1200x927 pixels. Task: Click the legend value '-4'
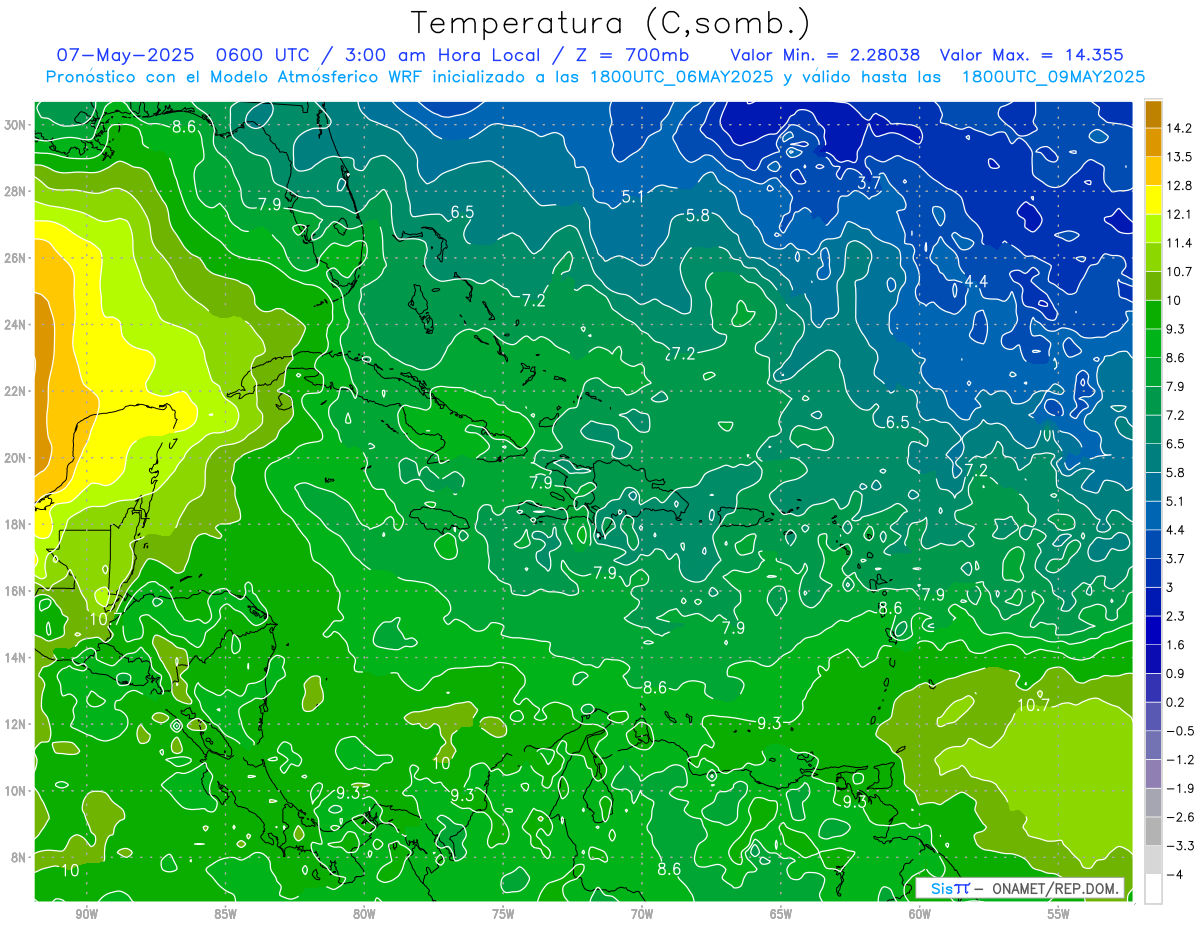(x=1176, y=874)
